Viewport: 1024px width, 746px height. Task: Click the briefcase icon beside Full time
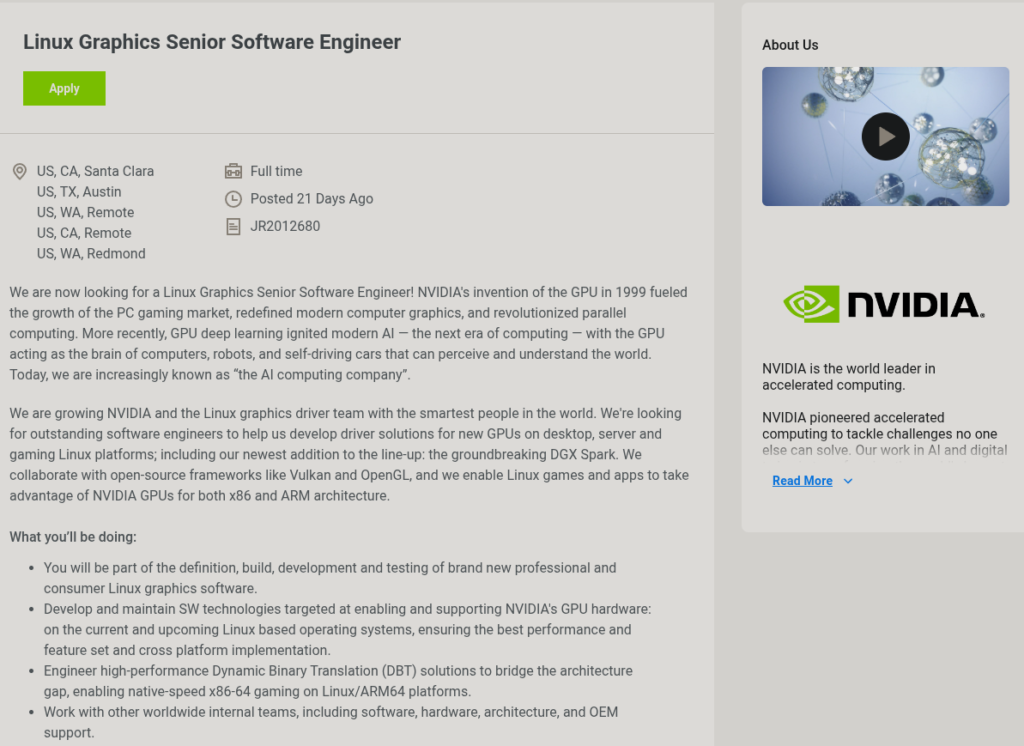coord(233,171)
